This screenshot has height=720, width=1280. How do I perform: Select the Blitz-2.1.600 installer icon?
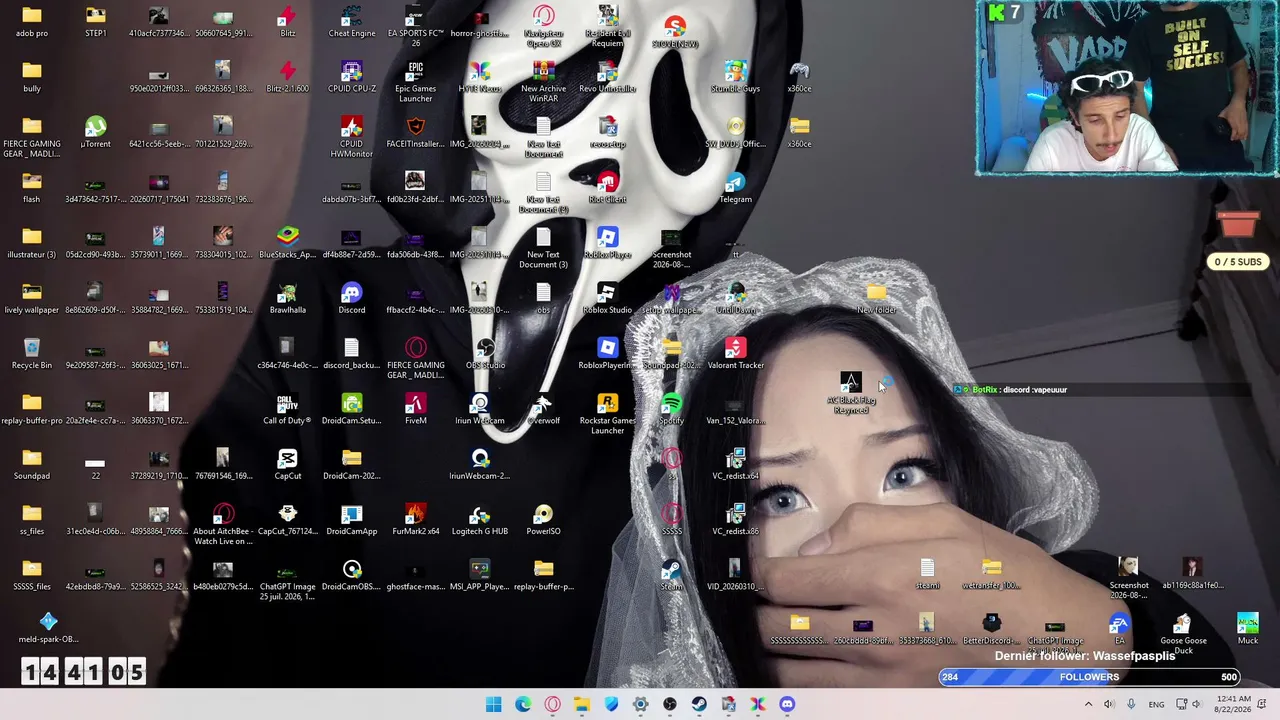click(287, 77)
